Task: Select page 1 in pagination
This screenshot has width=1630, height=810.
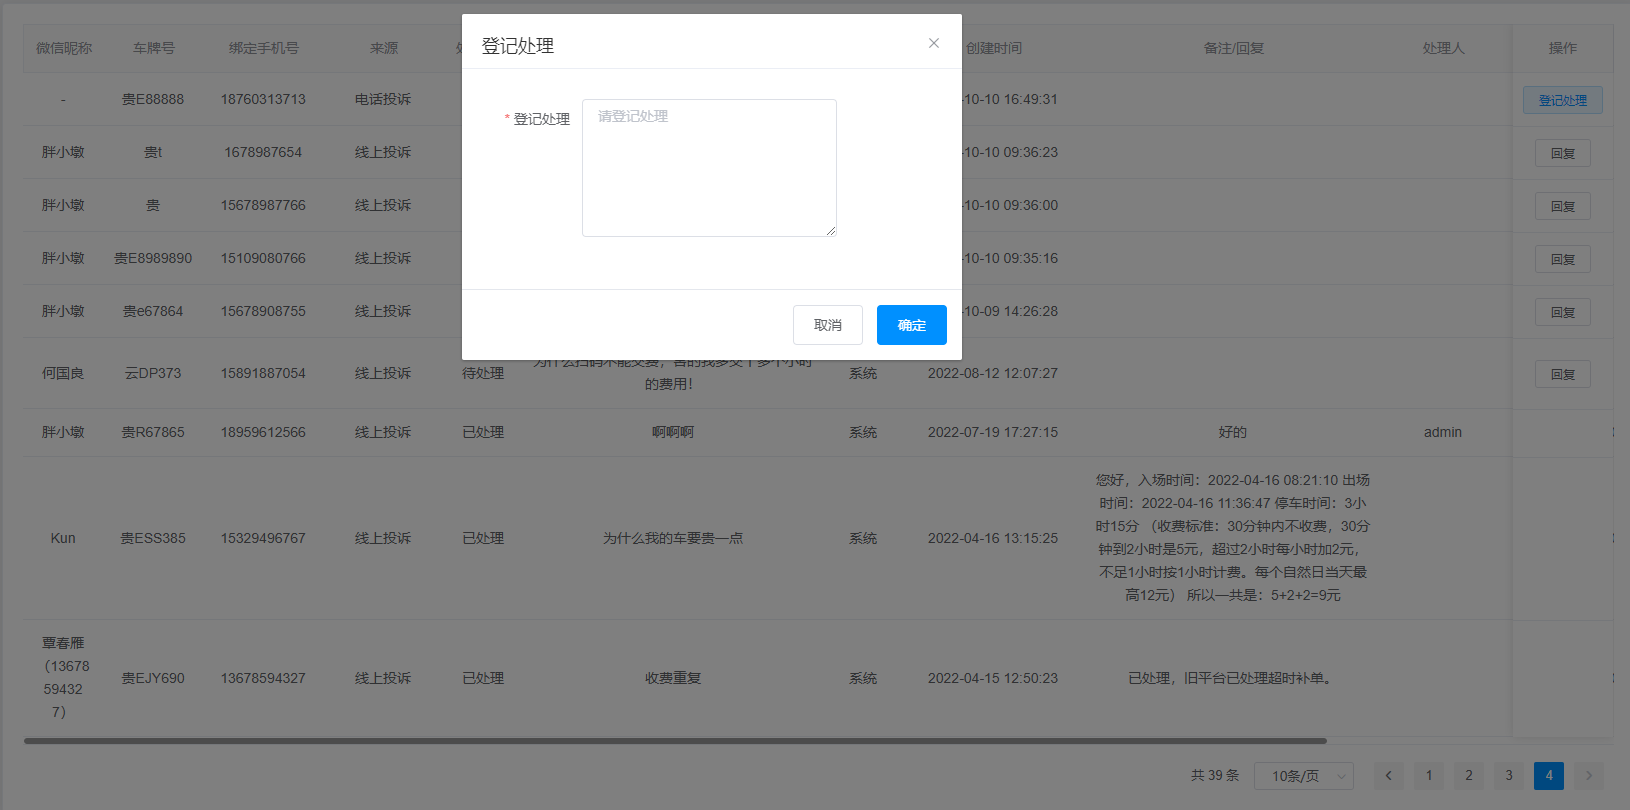Action: (1429, 776)
